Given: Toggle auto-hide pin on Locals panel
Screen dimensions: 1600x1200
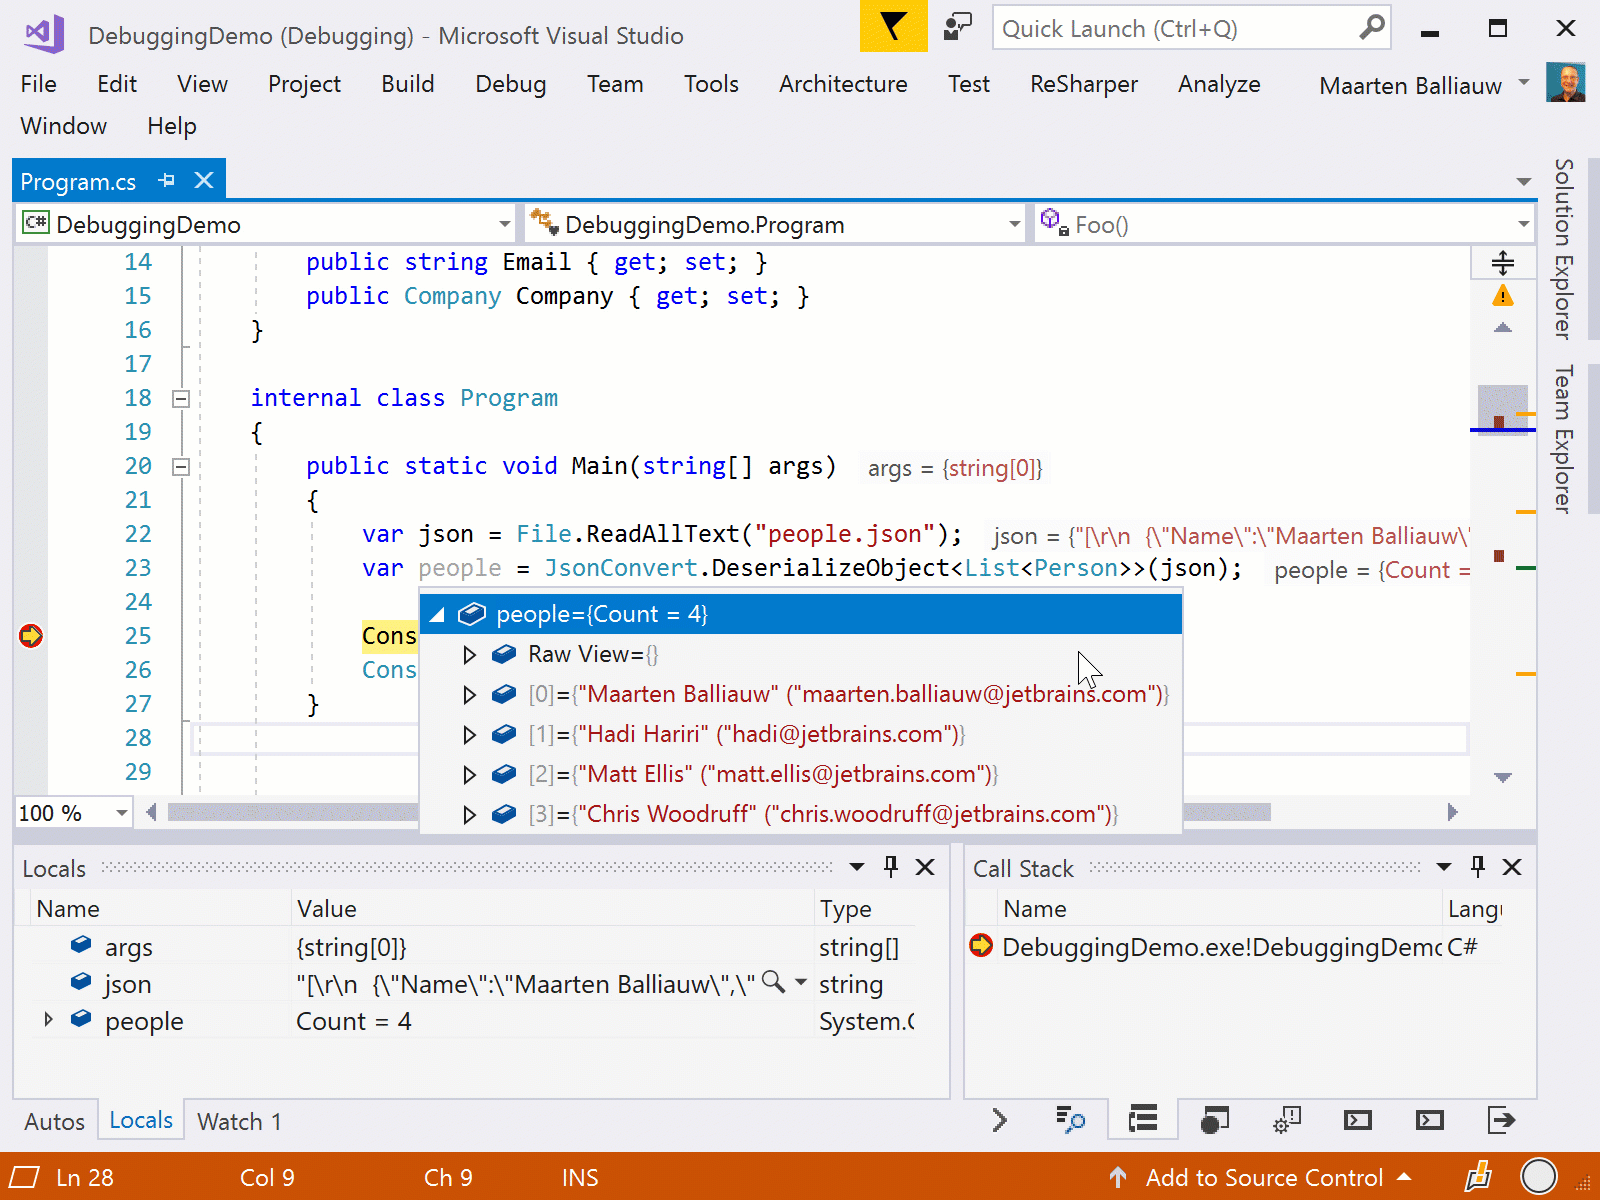Looking at the screenshot, I should (x=891, y=867).
